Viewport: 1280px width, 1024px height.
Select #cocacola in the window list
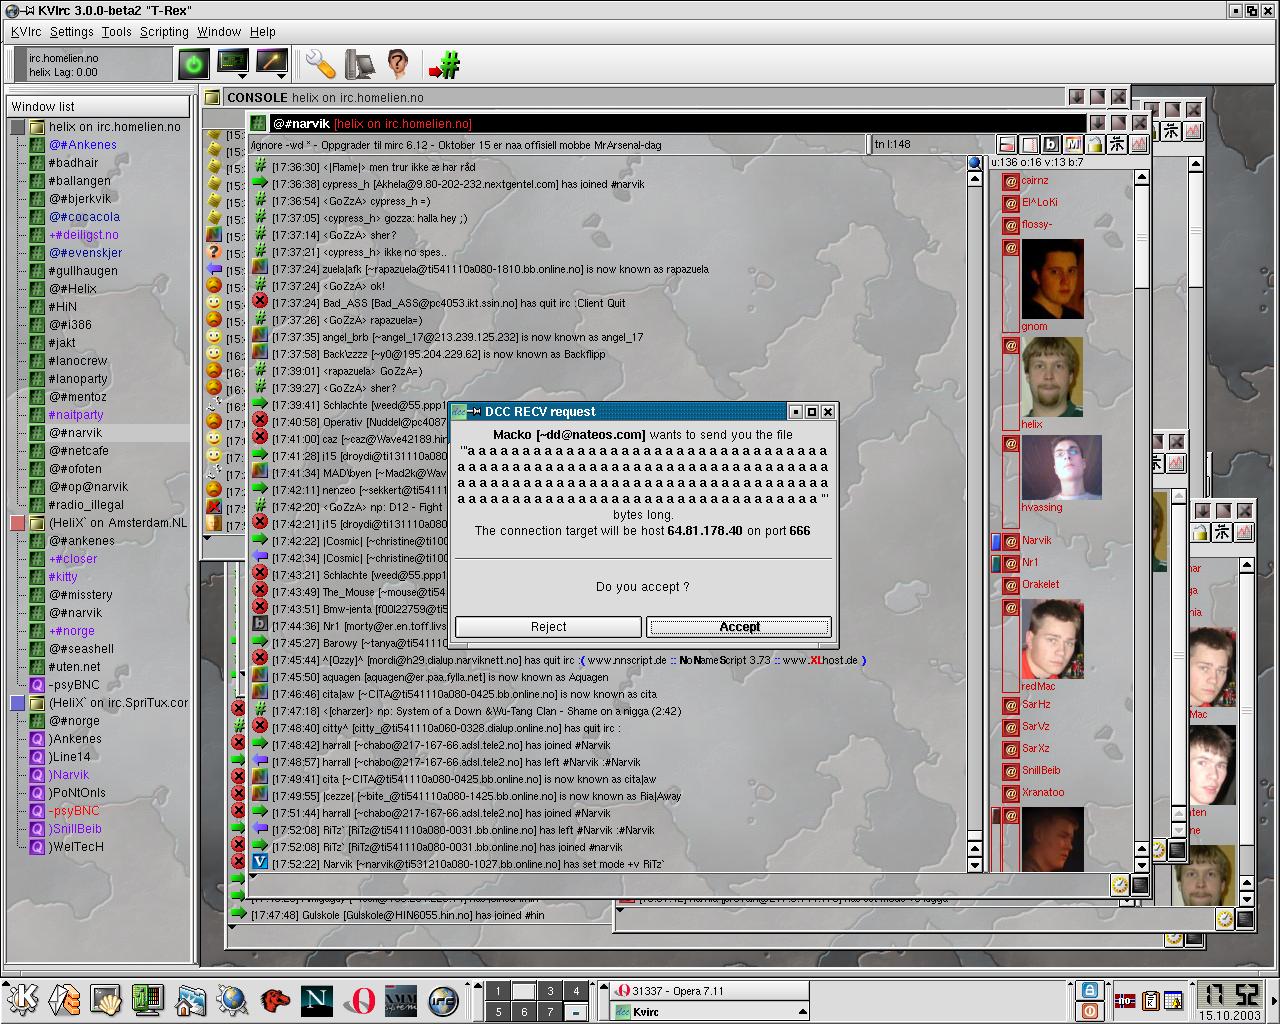point(85,217)
